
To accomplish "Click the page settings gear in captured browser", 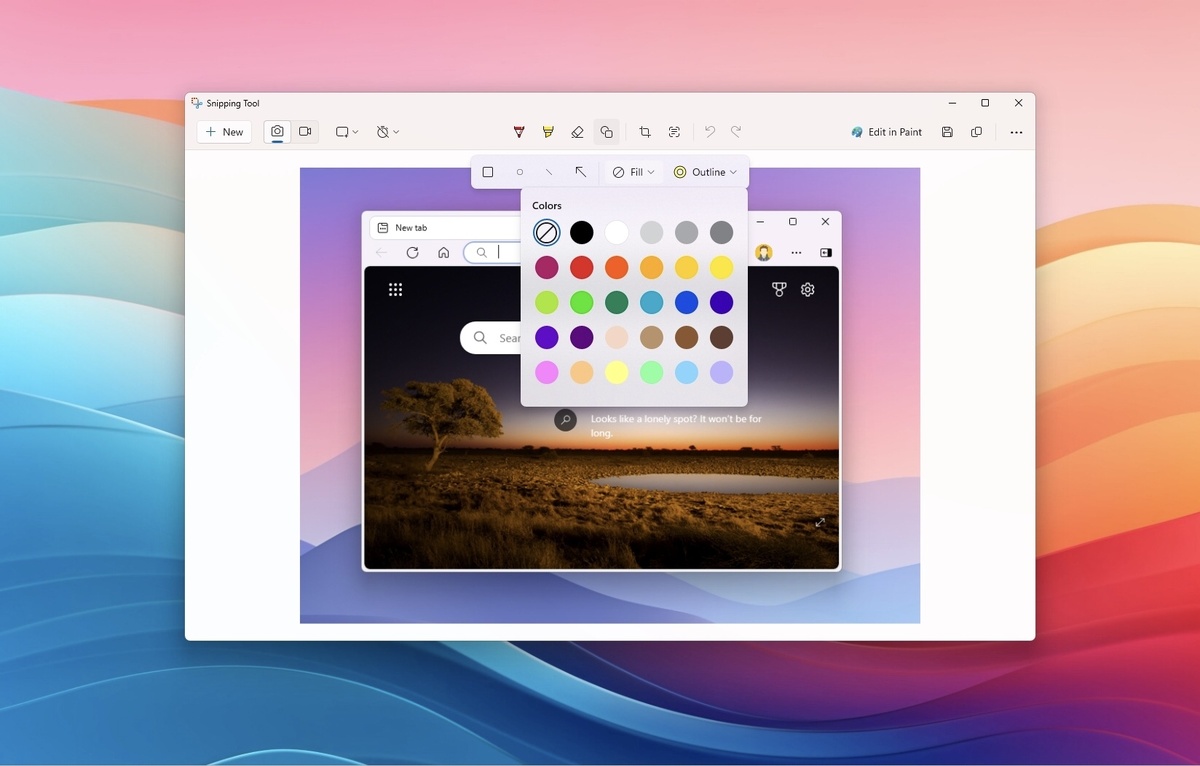I will point(808,290).
